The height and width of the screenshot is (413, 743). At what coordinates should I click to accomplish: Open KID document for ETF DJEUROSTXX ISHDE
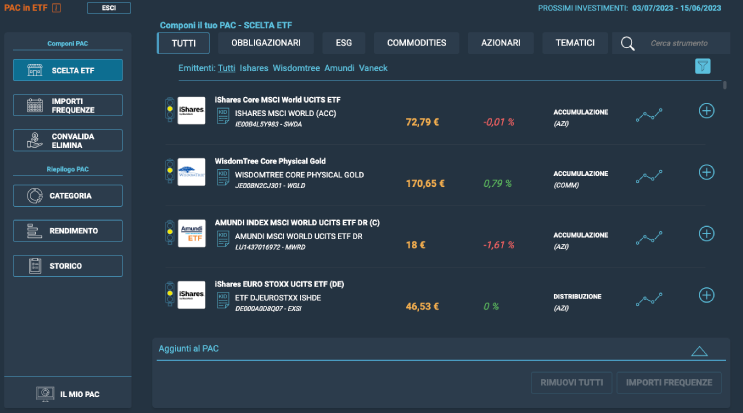point(223,300)
